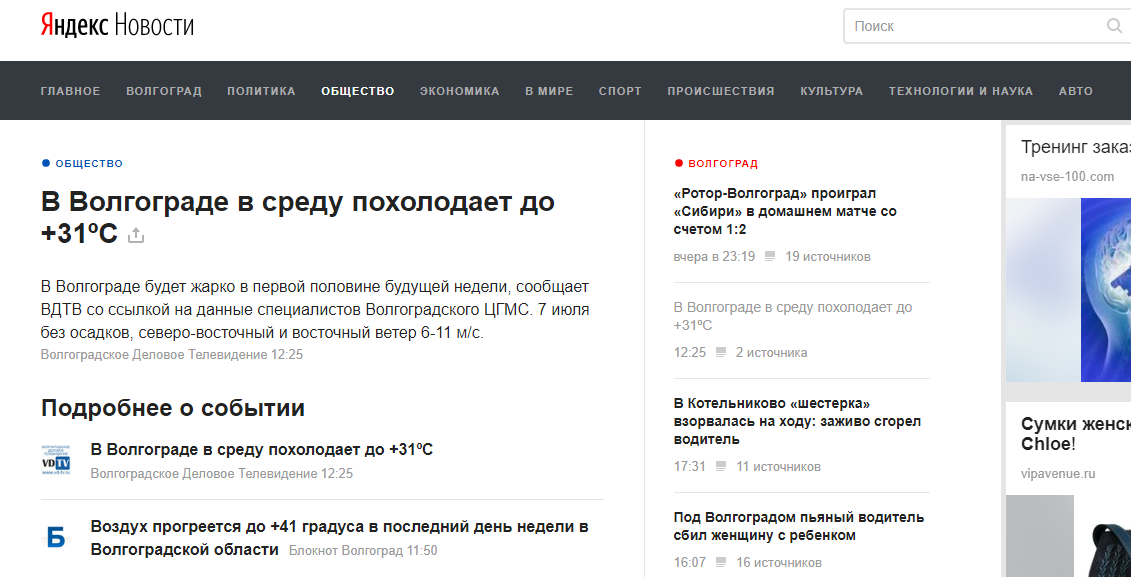Click sources icon next to 2 источника
Image resolution: width=1131 pixels, height=577 pixels.
pyautogui.click(x=721, y=352)
